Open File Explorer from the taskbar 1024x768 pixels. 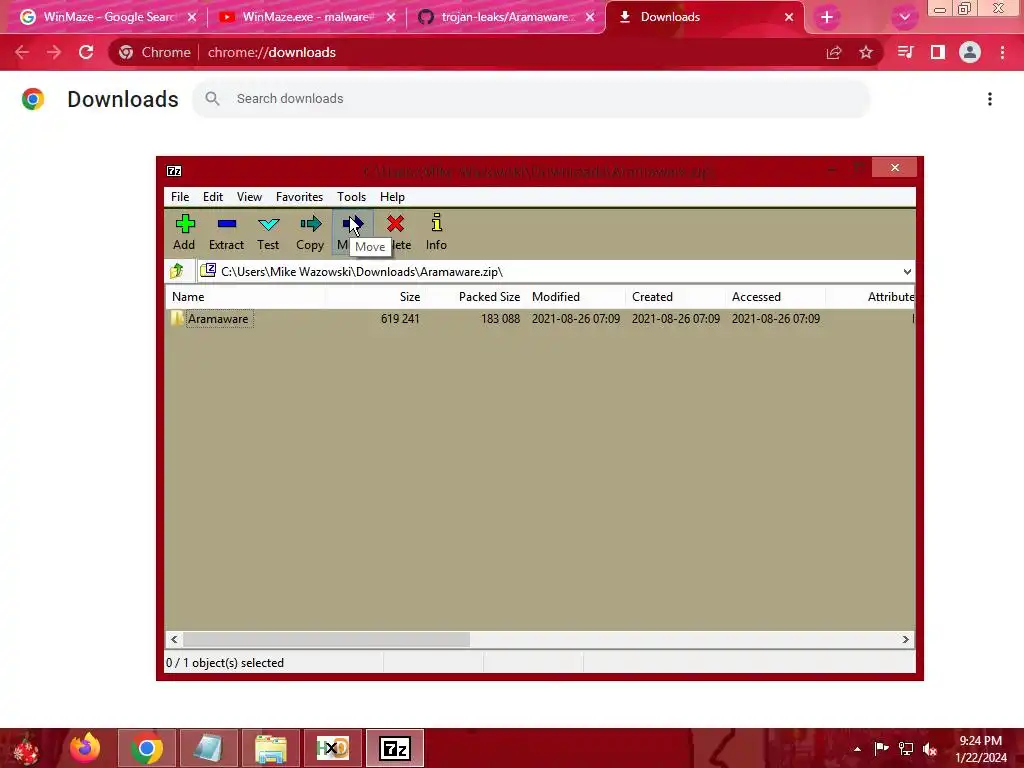point(270,748)
